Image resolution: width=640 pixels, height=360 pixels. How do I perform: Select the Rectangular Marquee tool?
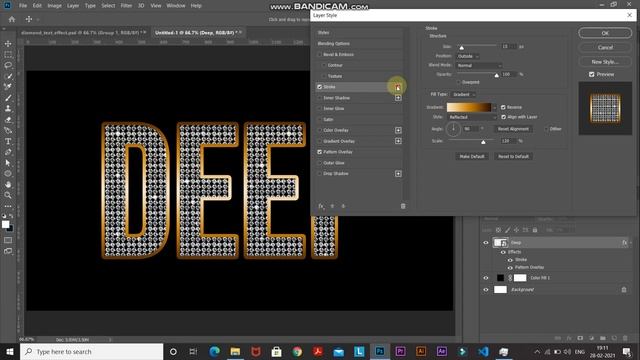coord(8,54)
